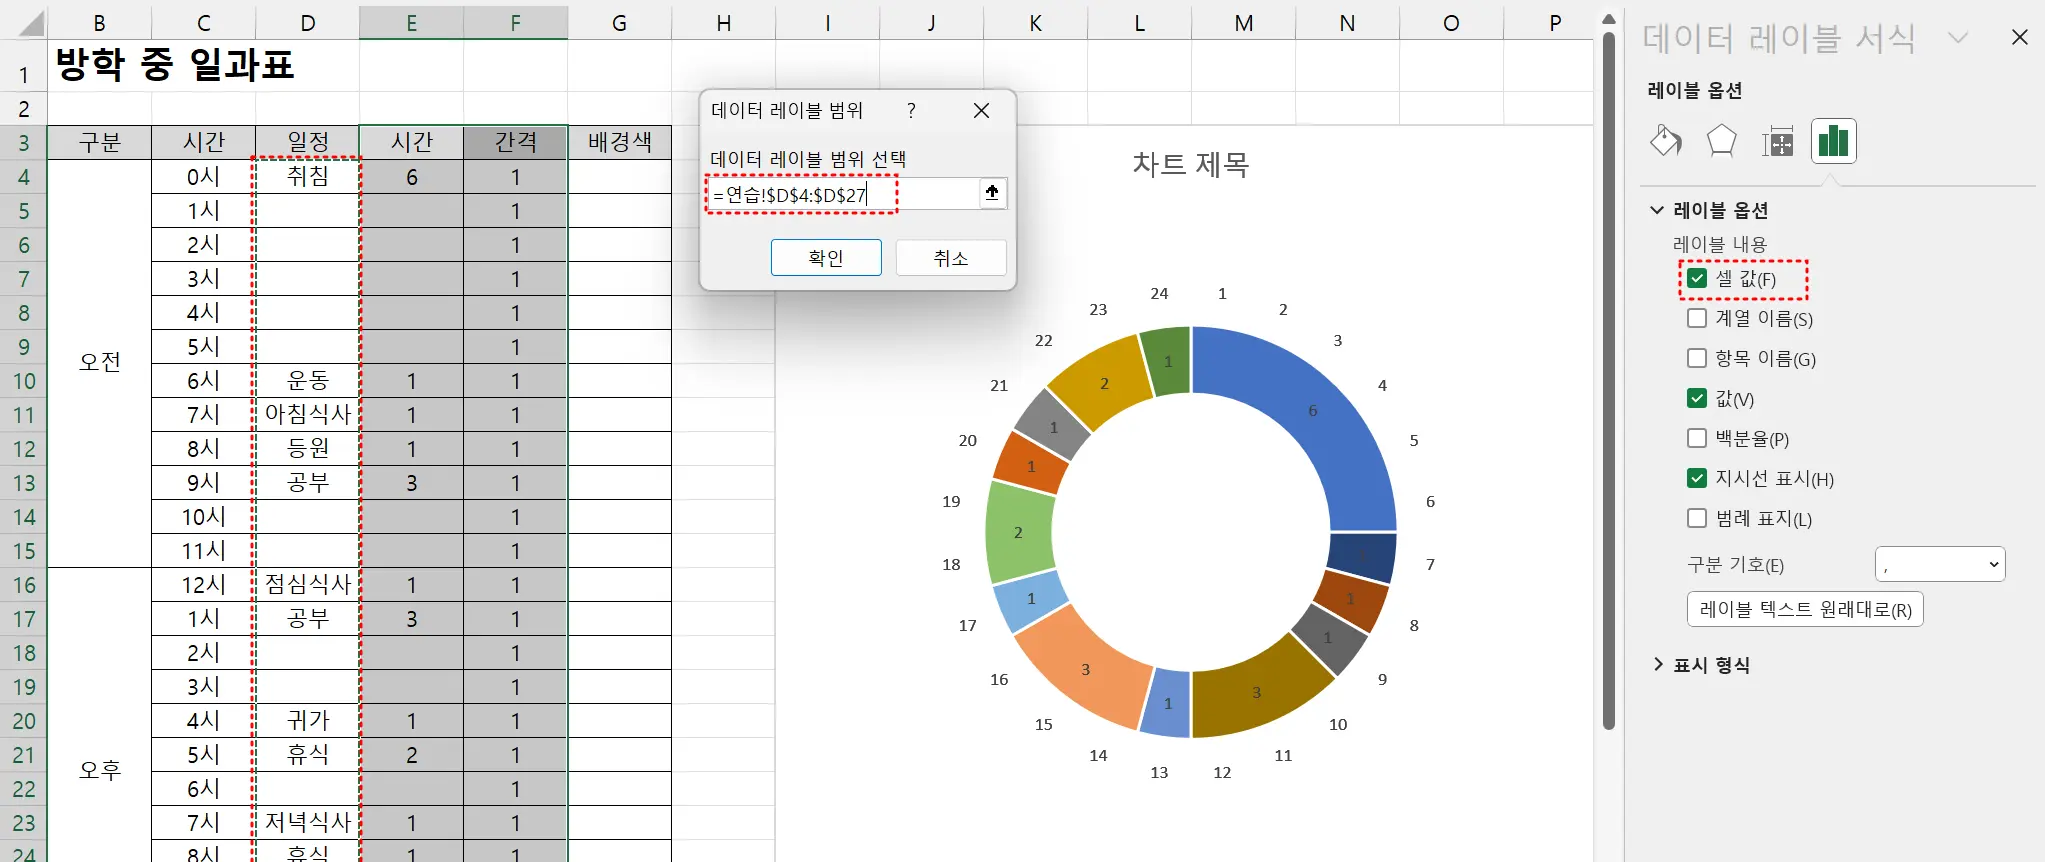
Task: Enable 백분율(P) checkbox
Action: pyautogui.click(x=1697, y=439)
